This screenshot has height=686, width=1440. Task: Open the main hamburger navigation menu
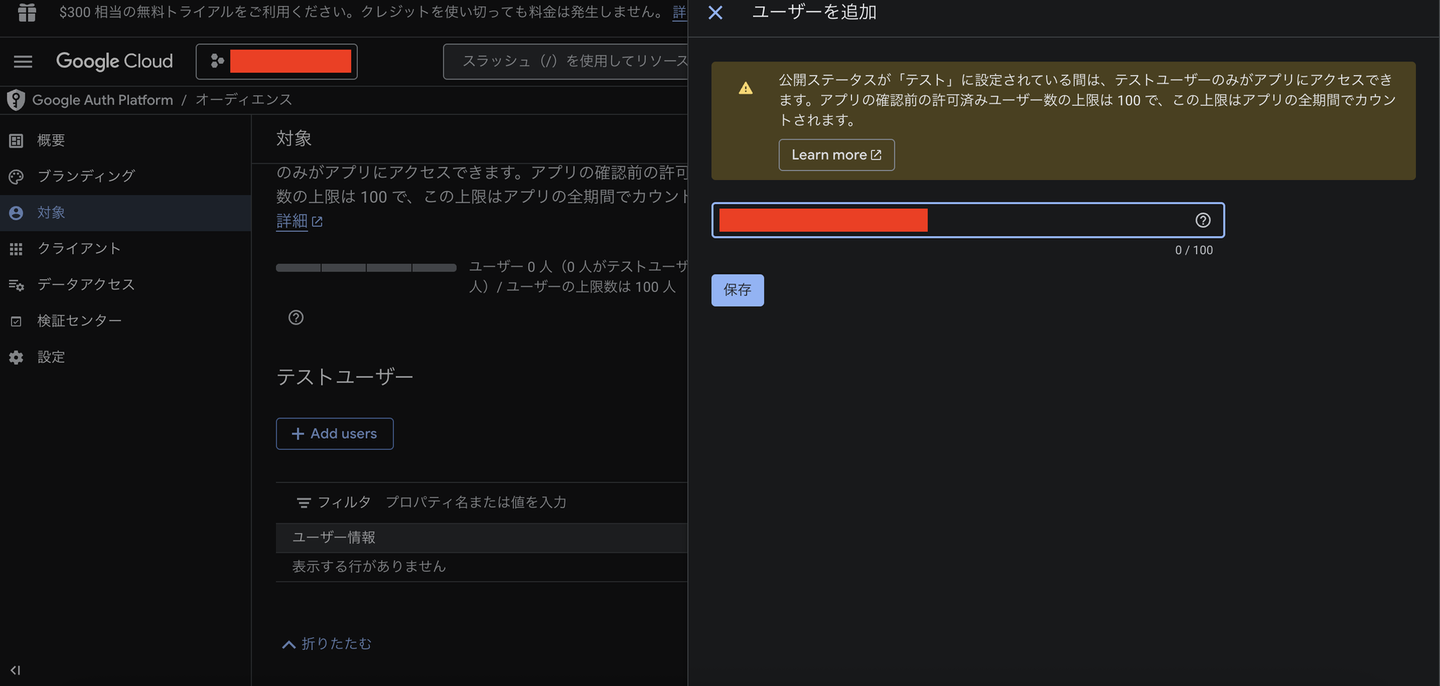pyautogui.click(x=23, y=62)
